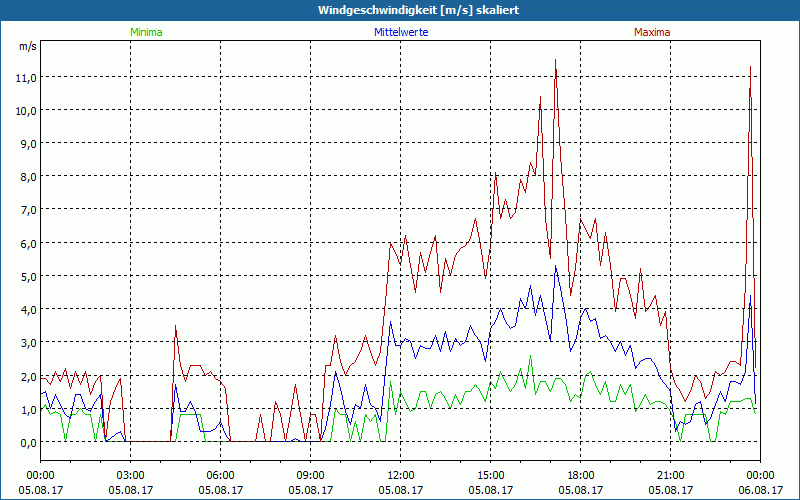The height and width of the screenshot is (500, 800).
Task: Click the 4,0 y-axis value
Action: pos(28,310)
